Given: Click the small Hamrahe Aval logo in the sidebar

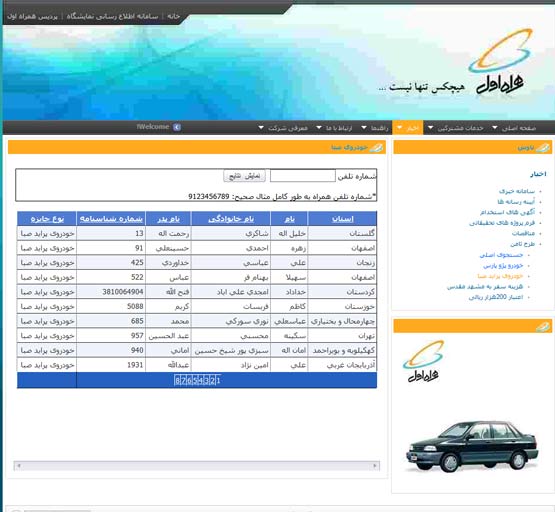Looking at the screenshot, I should 423,361.
